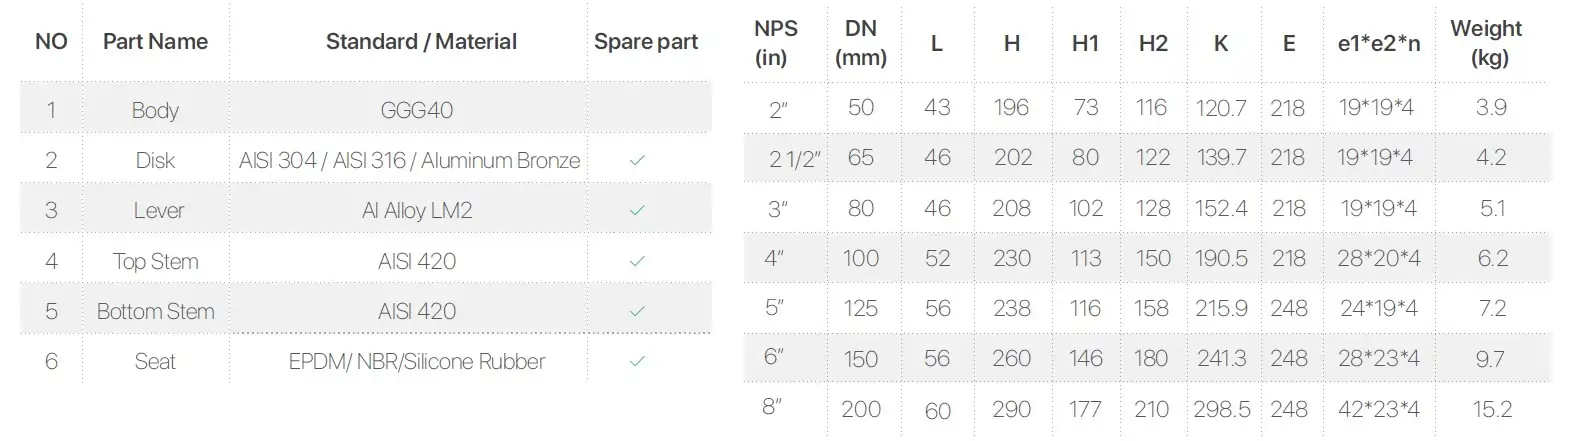Click the Body part name cell
1576x441 pixels.
pyautogui.click(x=155, y=110)
